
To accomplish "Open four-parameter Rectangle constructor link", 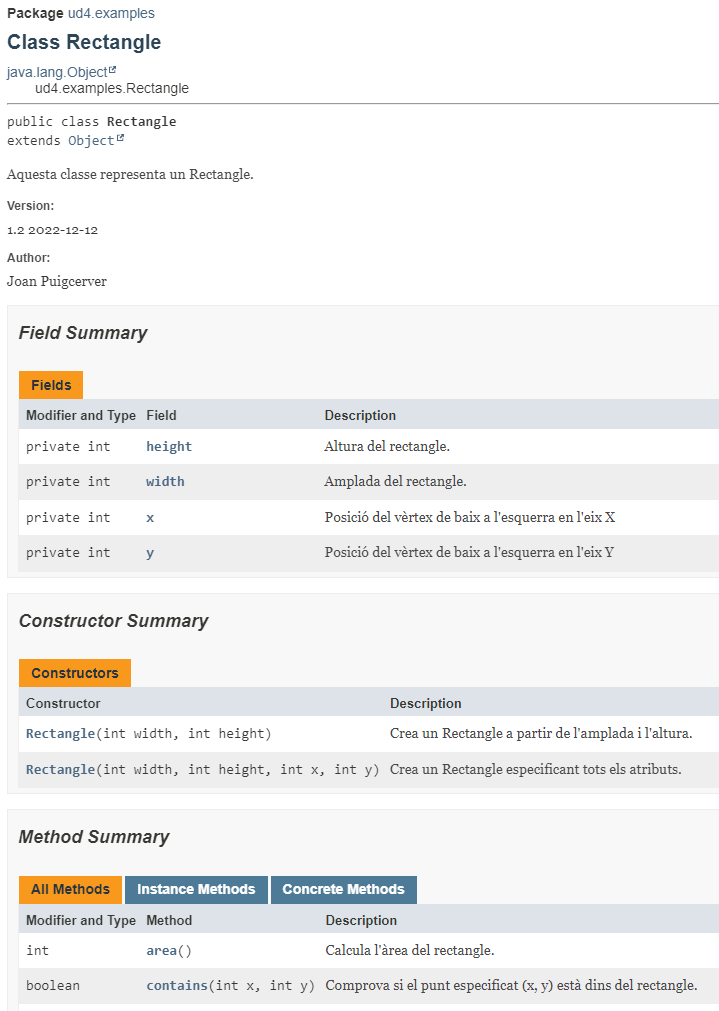I will (61, 769).
